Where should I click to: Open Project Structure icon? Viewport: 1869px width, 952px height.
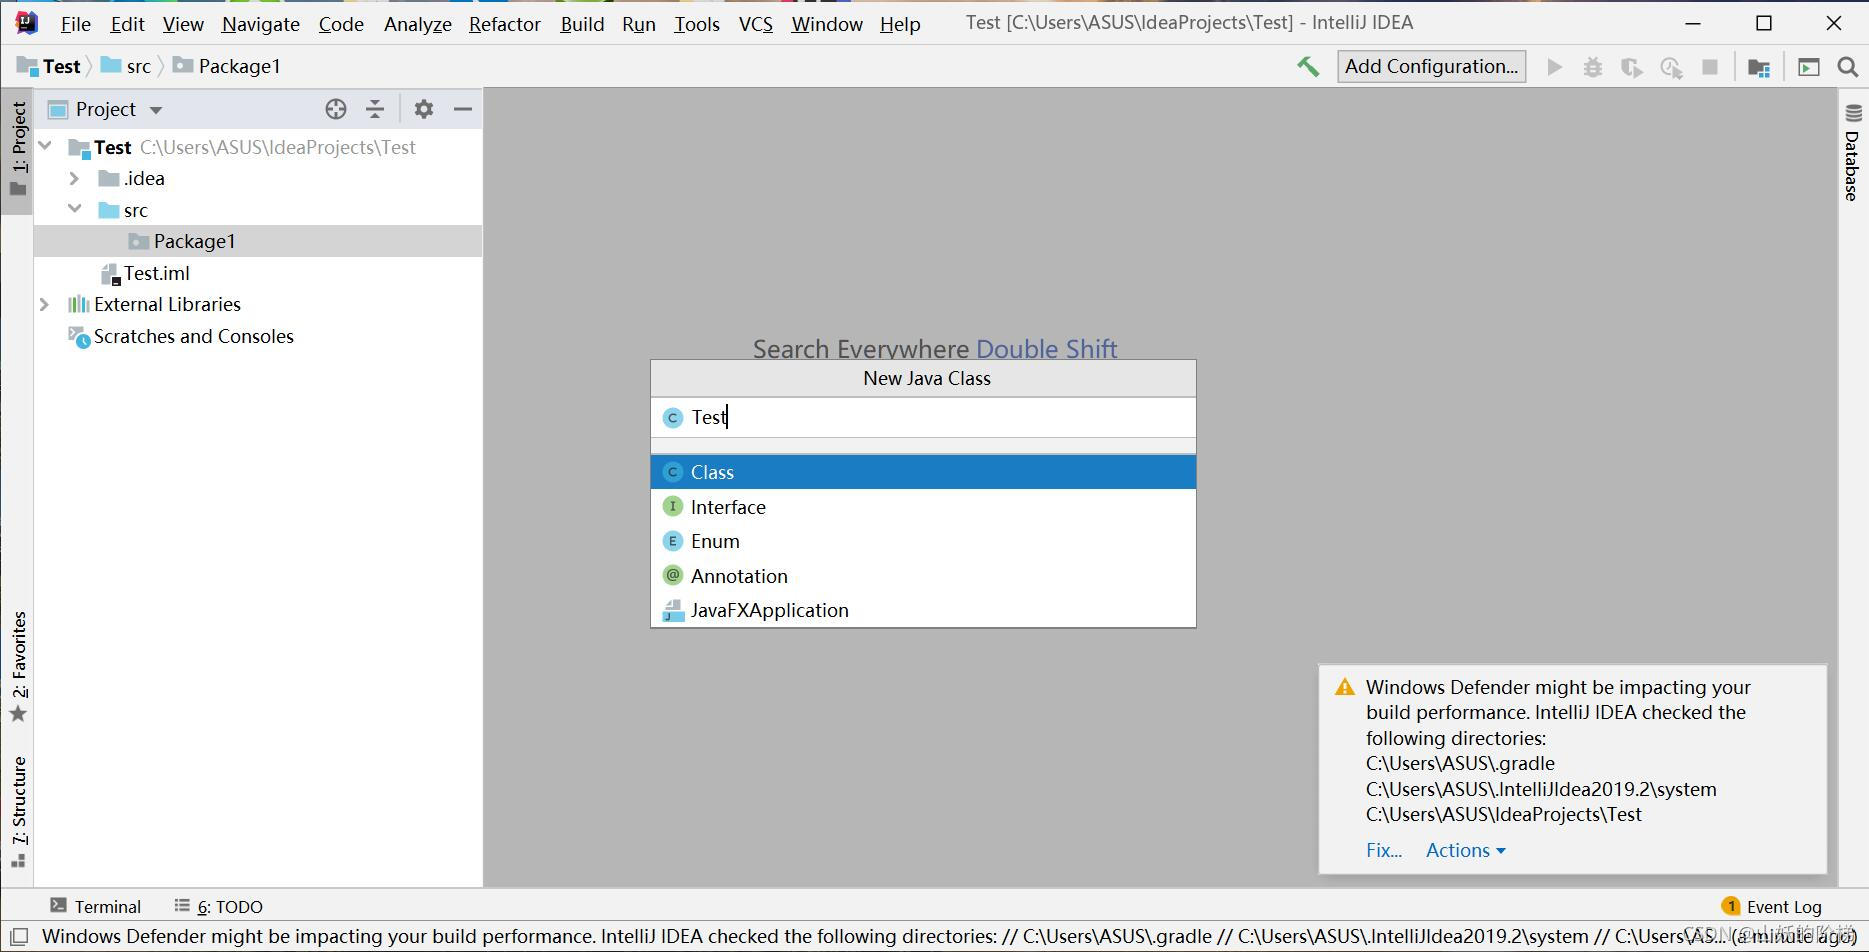pos(1759,67)
